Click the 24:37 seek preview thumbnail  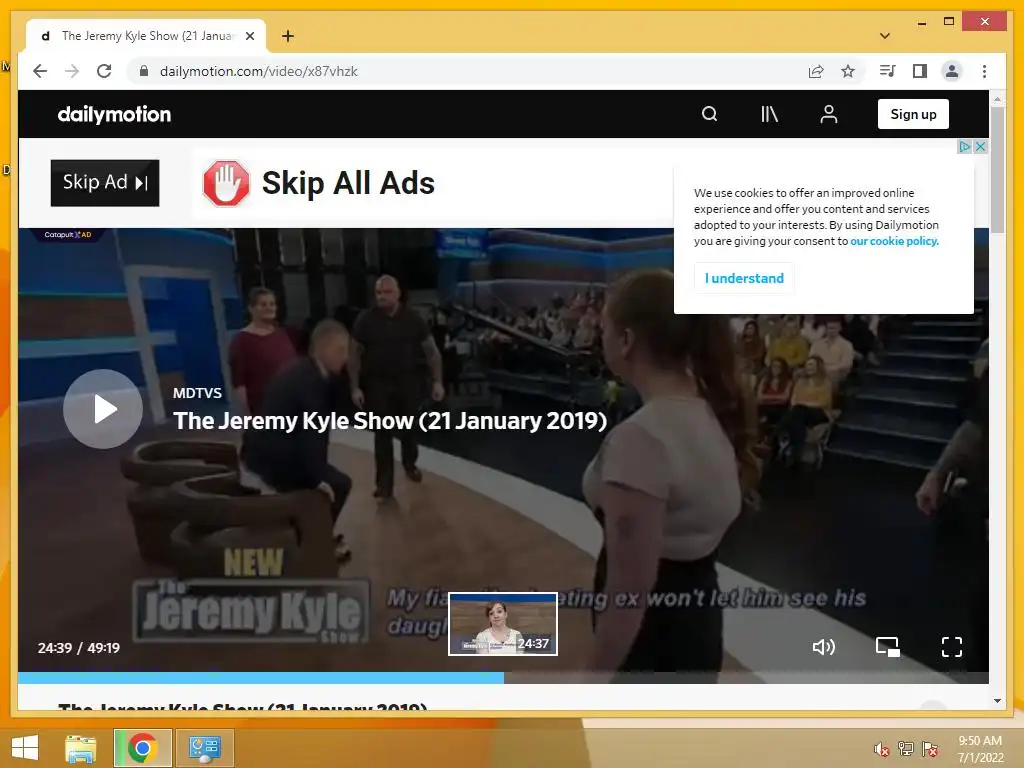click(x=503, y=624)
